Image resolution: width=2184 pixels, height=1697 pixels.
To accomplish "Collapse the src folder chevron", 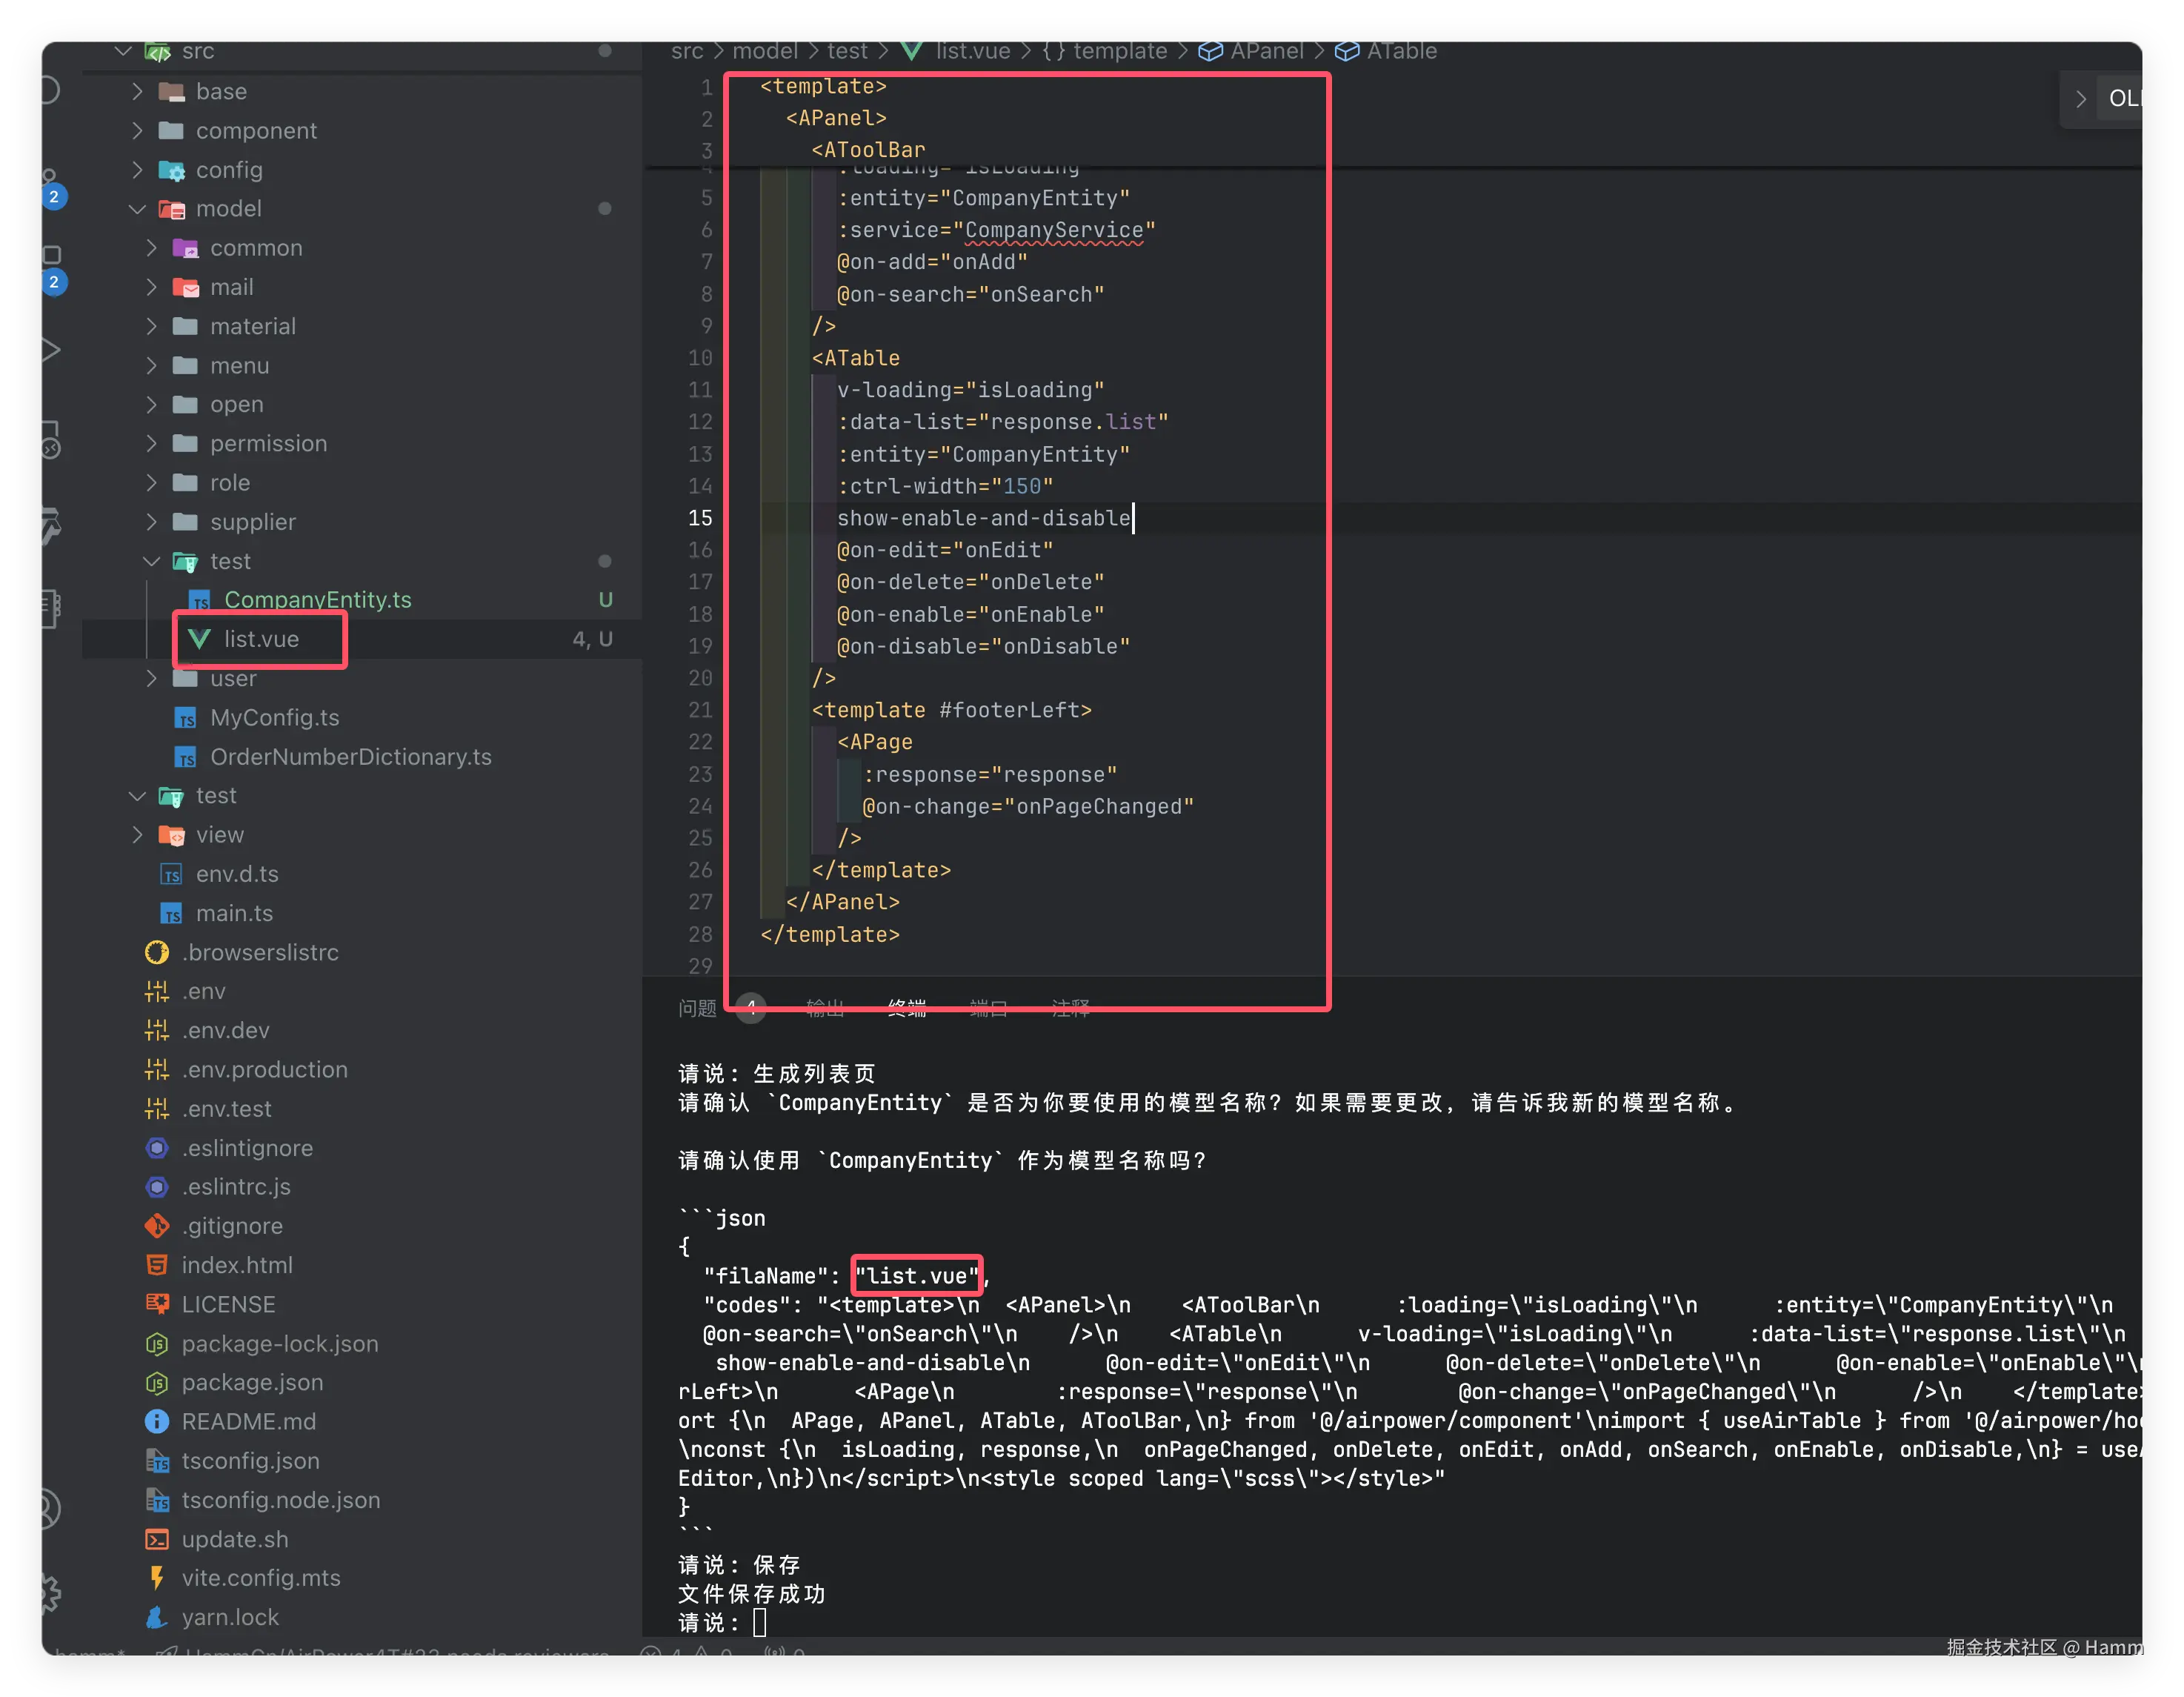I will point(123,51).
